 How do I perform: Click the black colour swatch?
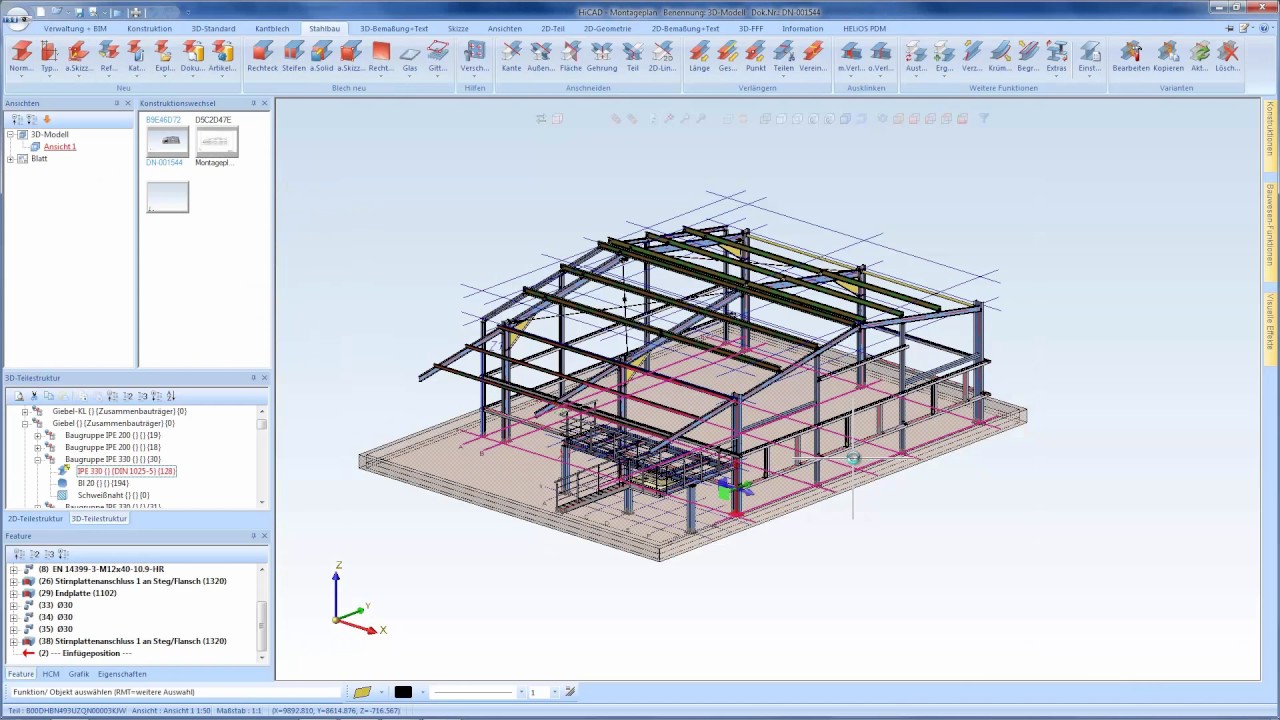[403, 692]
